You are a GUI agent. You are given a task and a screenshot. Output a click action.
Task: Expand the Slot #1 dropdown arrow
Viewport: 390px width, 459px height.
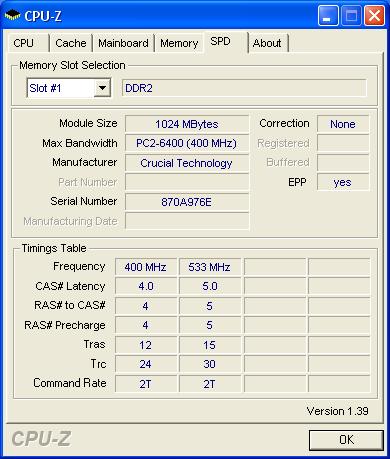coord(102,88)
